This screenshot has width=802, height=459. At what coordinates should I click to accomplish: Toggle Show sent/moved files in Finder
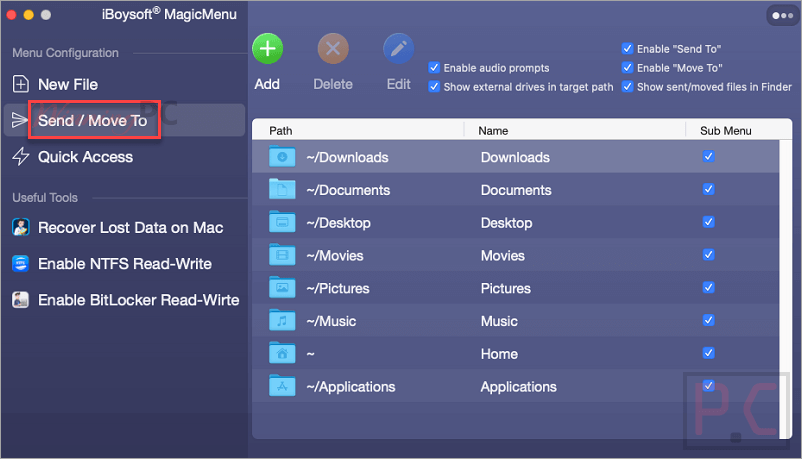pyautogui.click(x=627, y=86)
